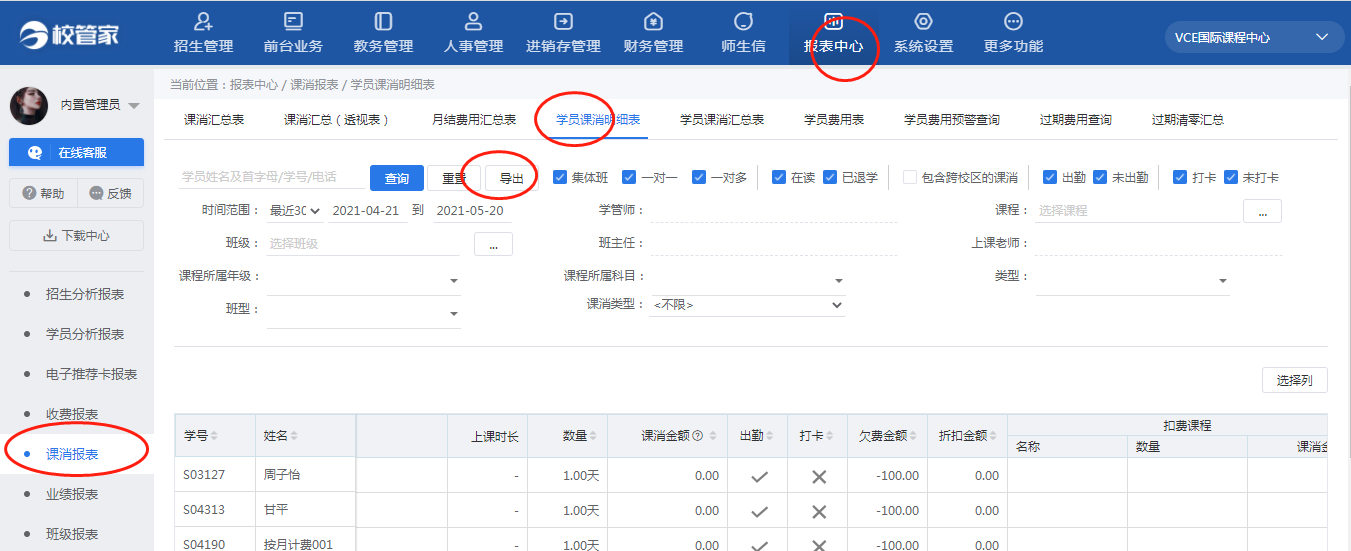Click end date 2021-05-20 field

point(473,211)
